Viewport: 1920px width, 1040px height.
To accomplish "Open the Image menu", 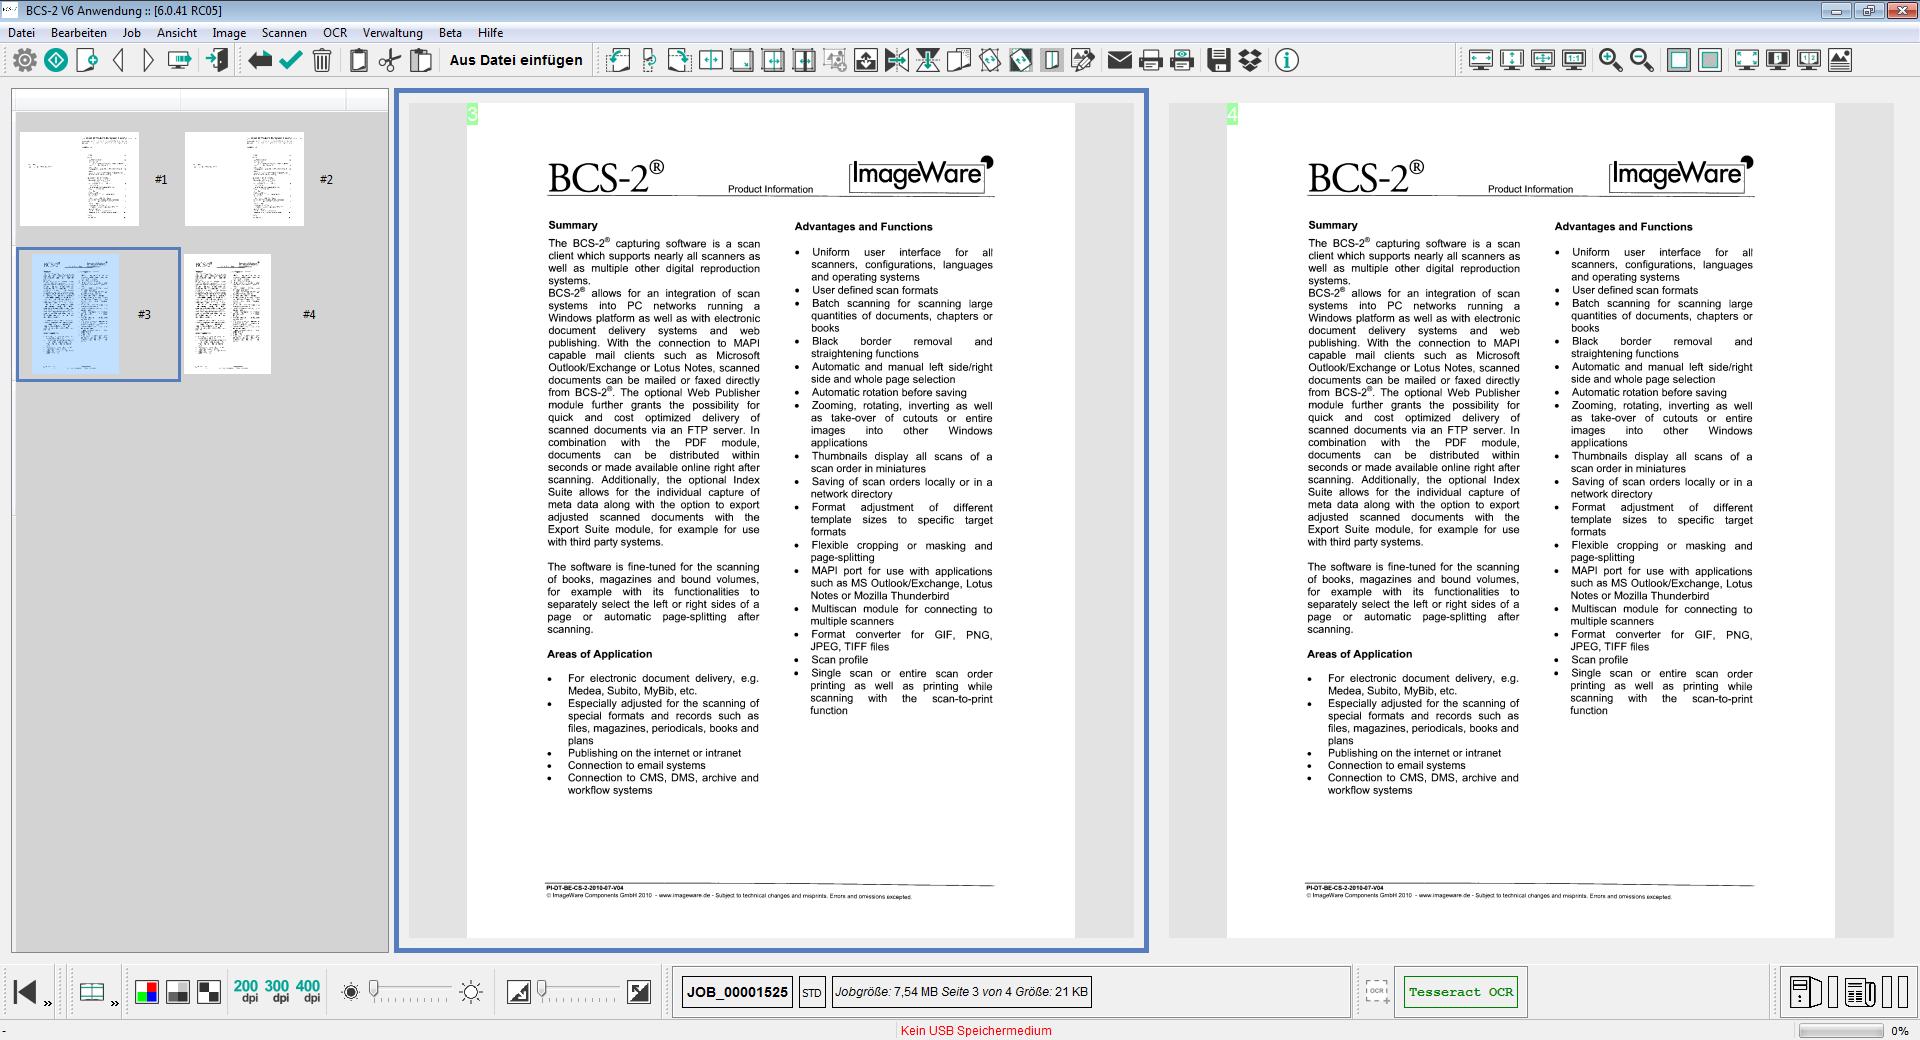I will pyautogui.click(x=229, y=32).
